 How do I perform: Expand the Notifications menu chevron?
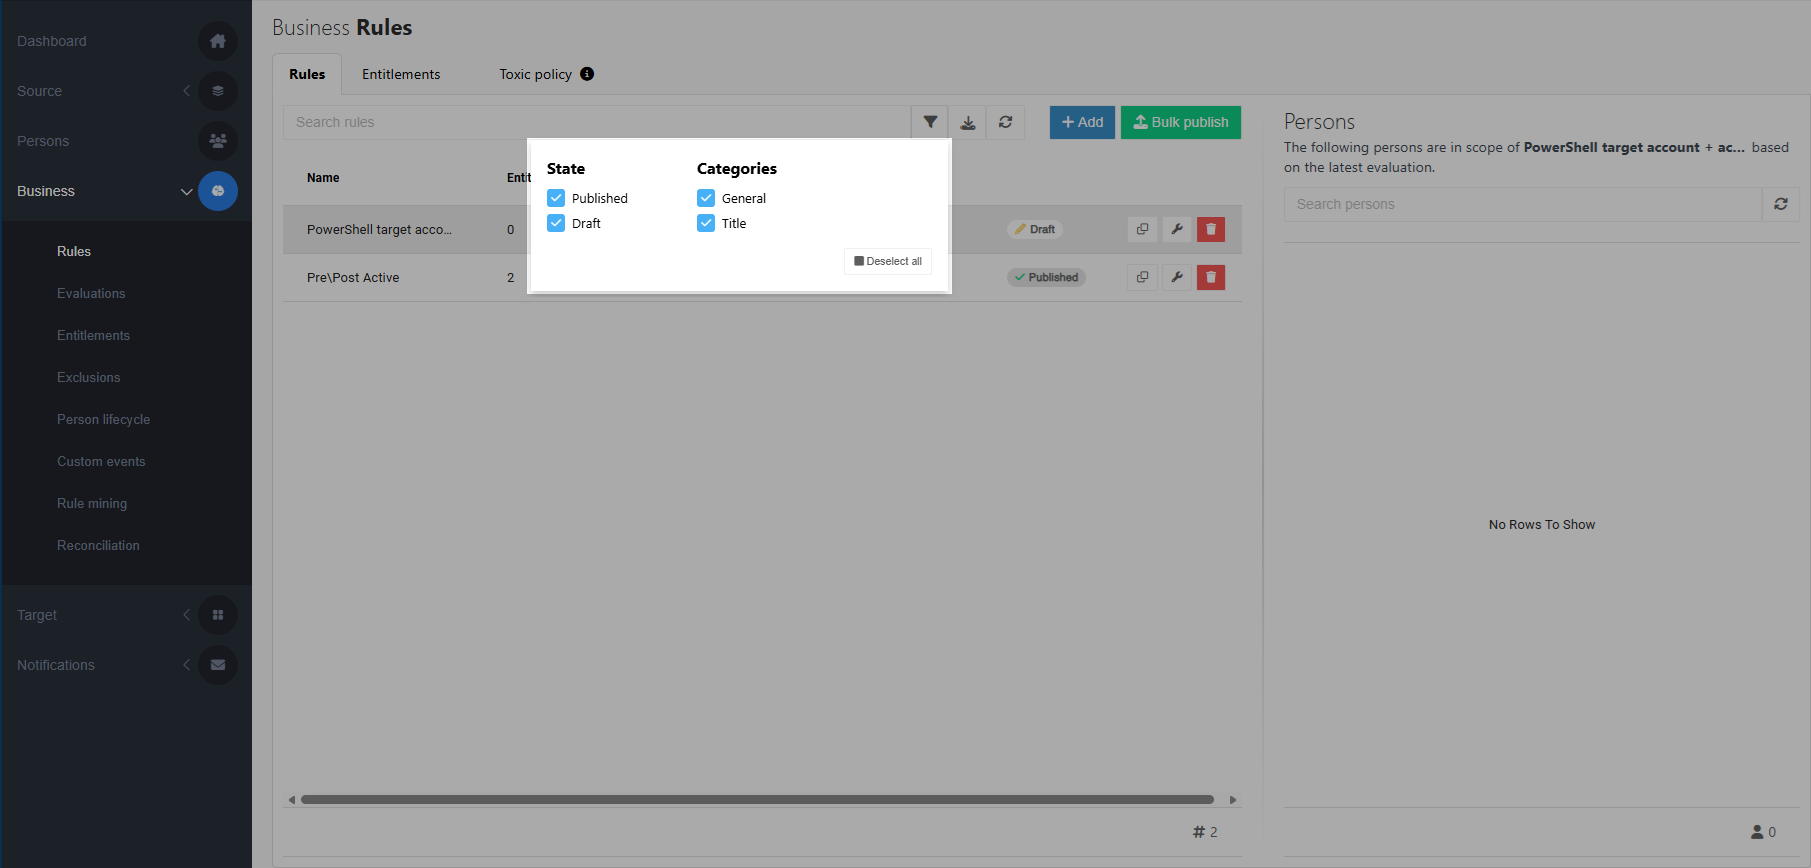coord(186,665)
